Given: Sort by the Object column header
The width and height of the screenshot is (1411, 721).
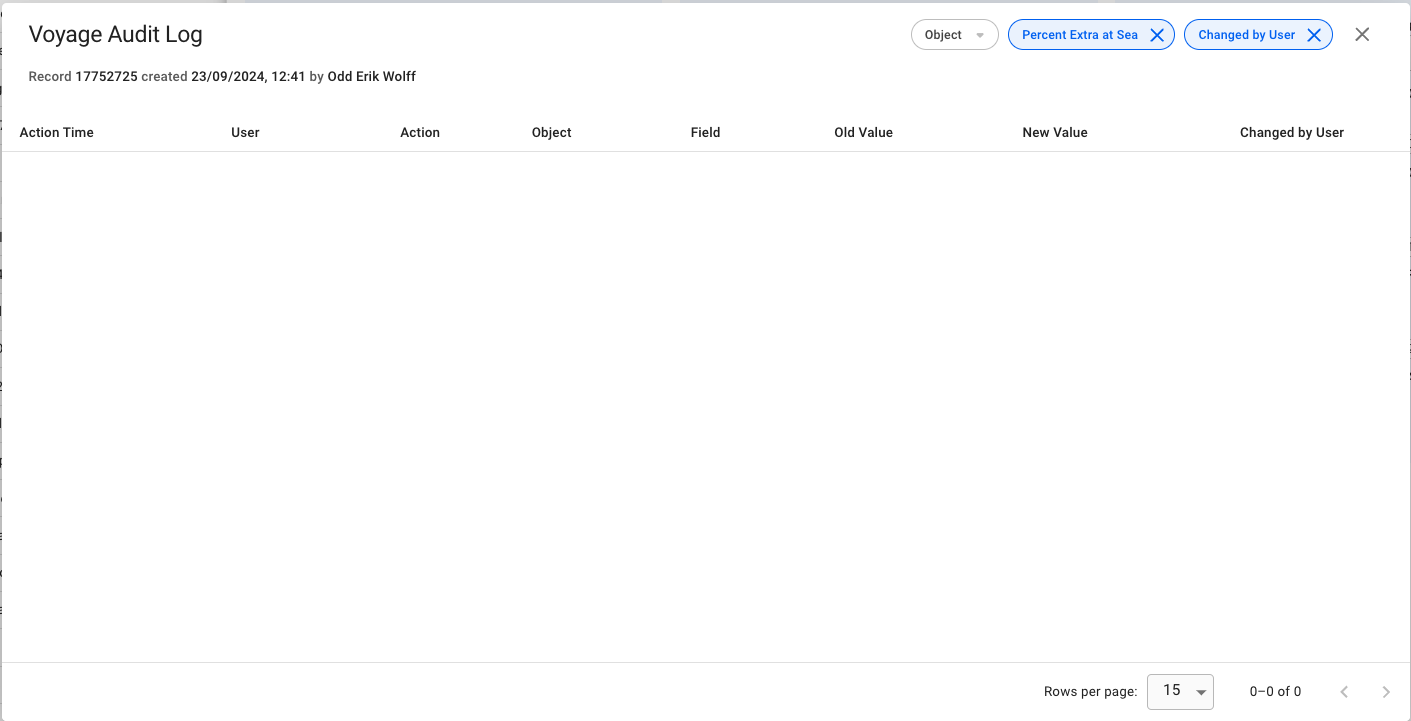Looking at the screenshot, I should point(552,133).
